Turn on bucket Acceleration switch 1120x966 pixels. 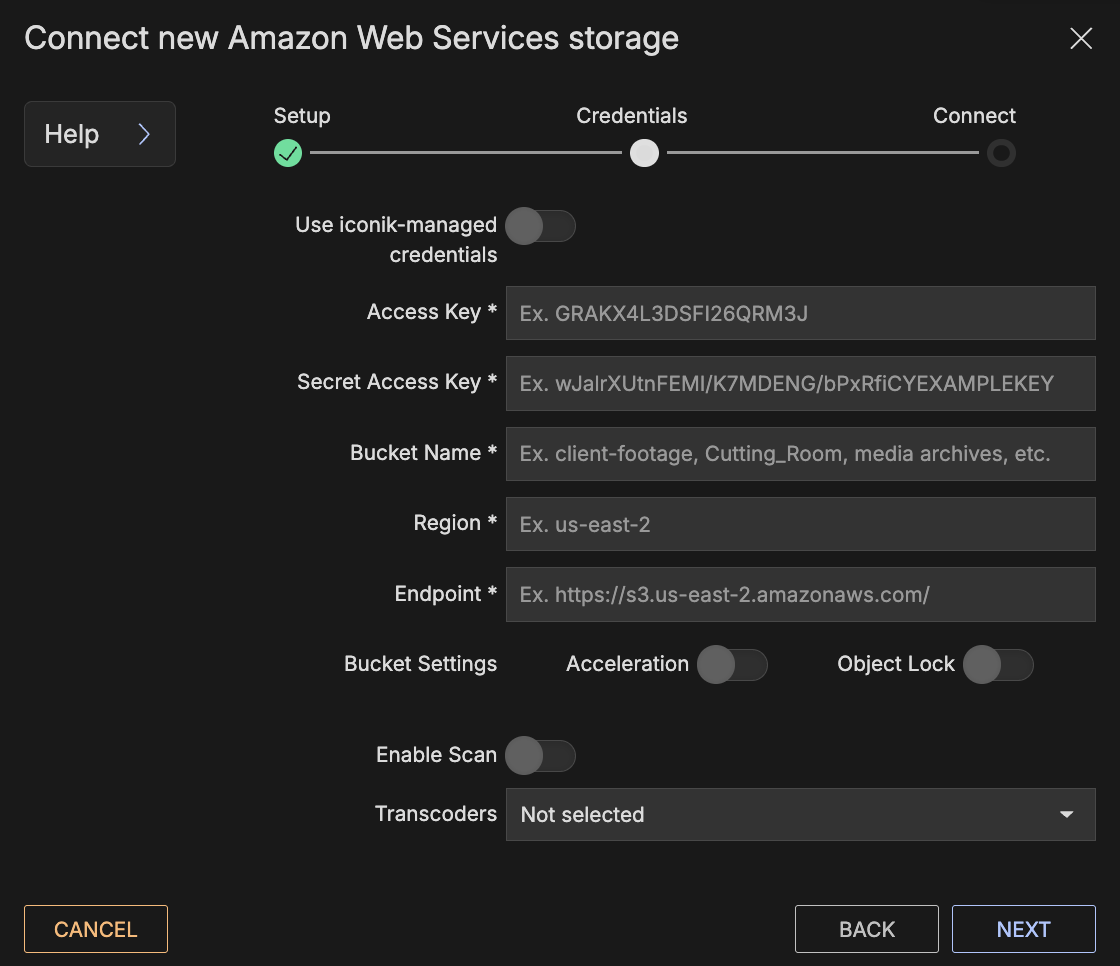pos(732,665)
